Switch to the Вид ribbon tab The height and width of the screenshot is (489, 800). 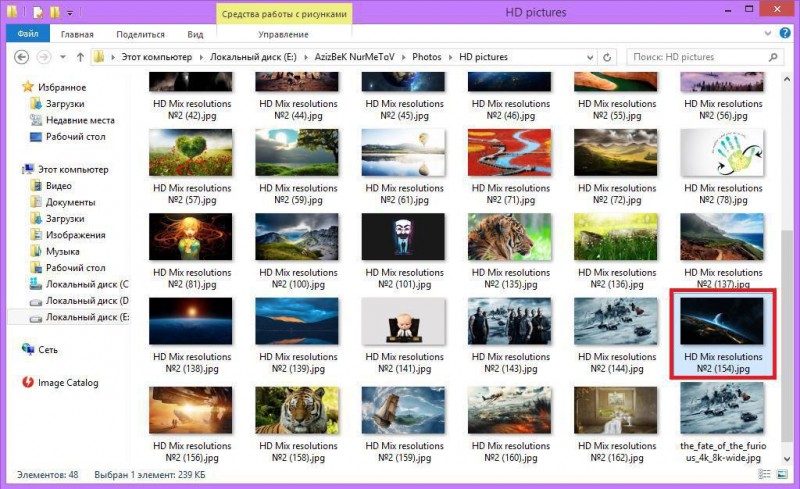195,34
